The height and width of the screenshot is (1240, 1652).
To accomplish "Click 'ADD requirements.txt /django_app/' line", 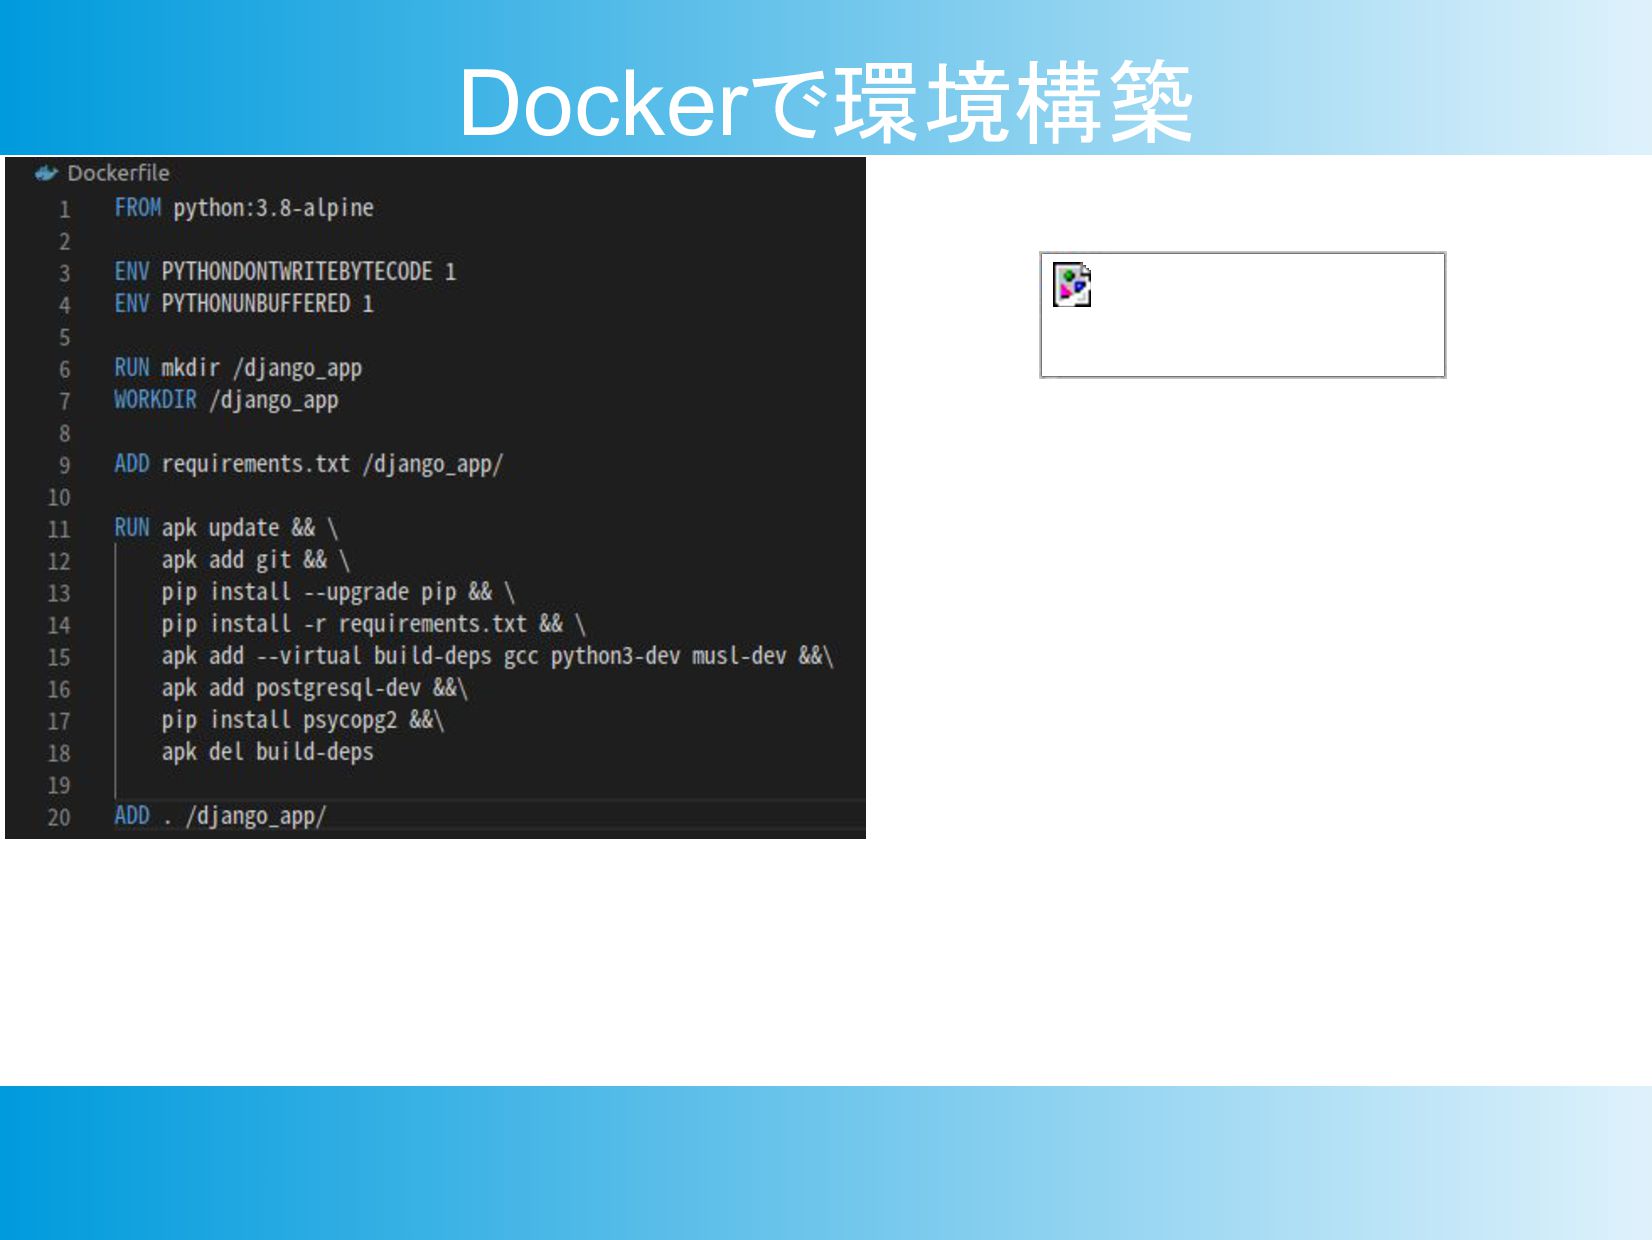I will [309, 464].
